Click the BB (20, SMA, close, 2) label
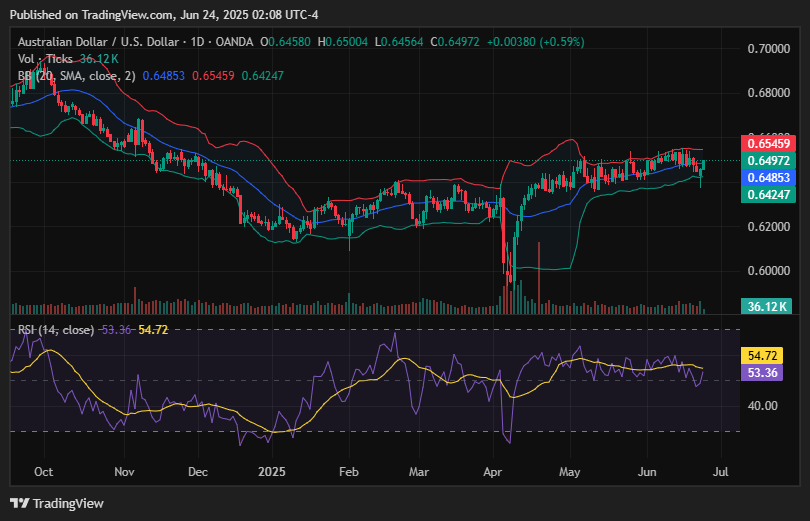810x521 pixels. click(x=76, y=76)
